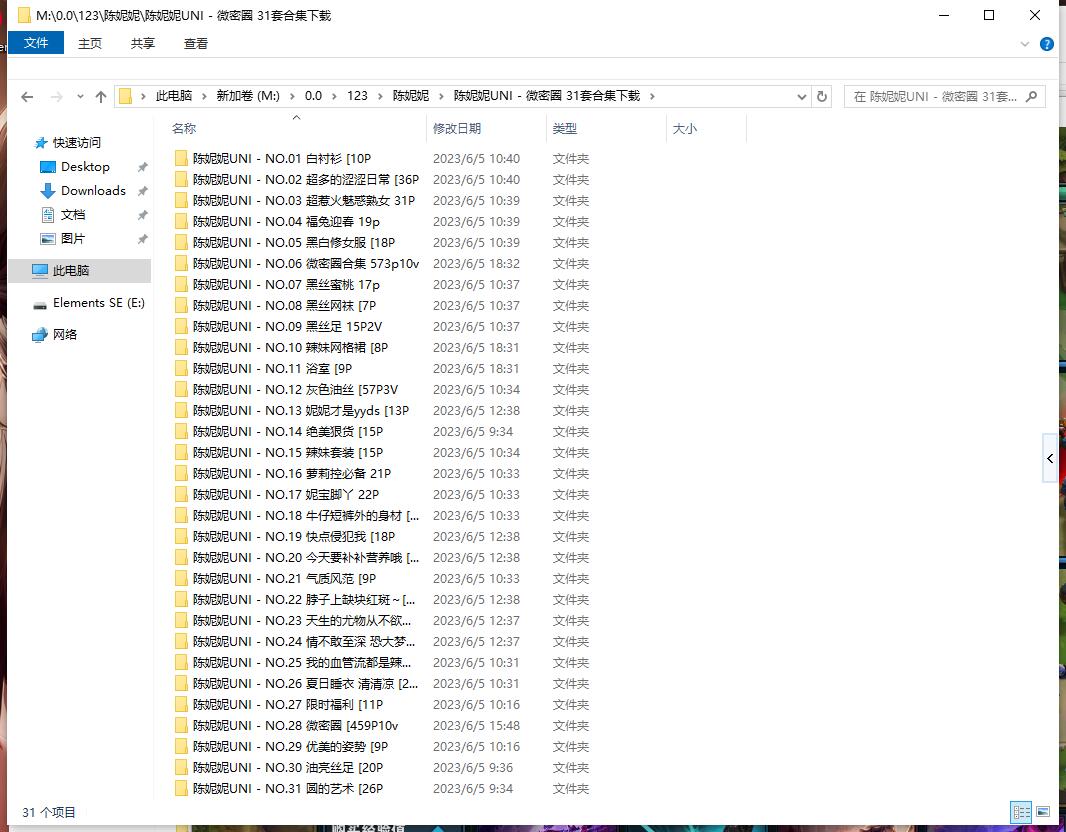
Task: Sort by the 大小 column header
Action: (x=685, y=128)
